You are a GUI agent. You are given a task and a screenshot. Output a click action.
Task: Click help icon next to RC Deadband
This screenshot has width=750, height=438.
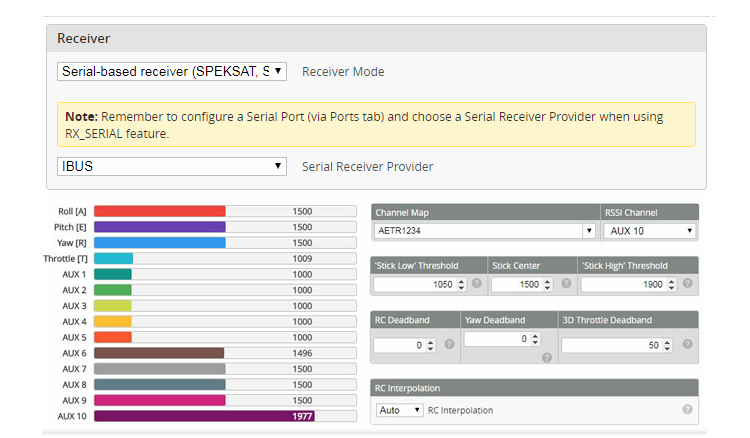pos(449,344)
